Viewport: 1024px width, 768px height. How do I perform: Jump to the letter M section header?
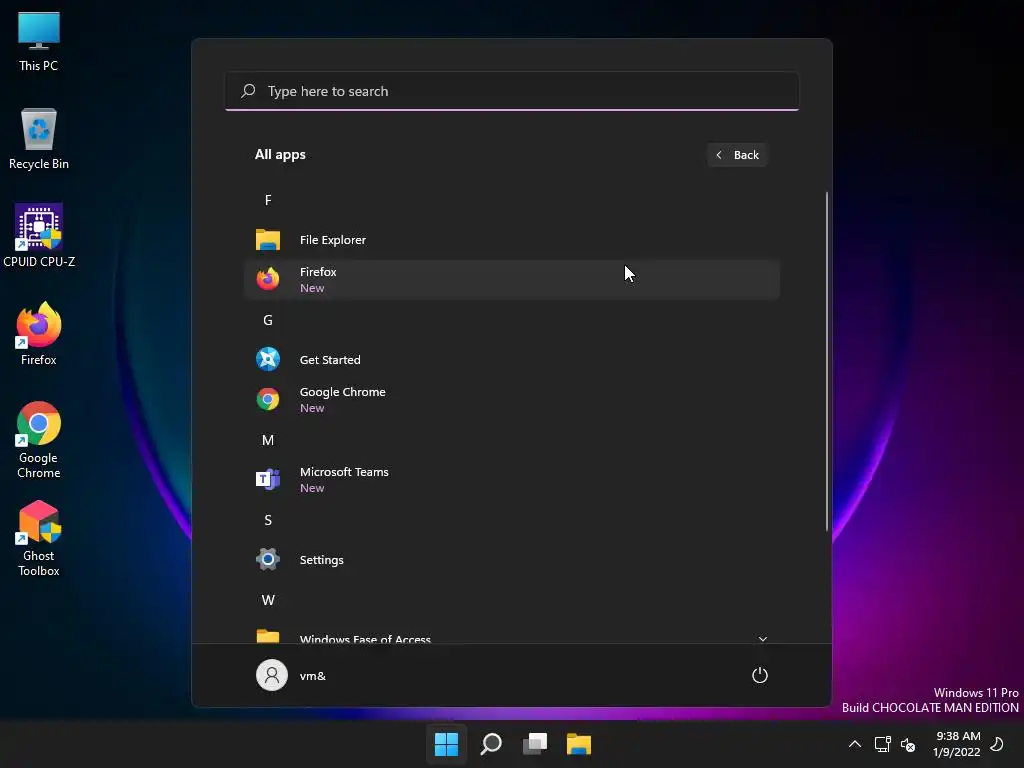[268, 440]
